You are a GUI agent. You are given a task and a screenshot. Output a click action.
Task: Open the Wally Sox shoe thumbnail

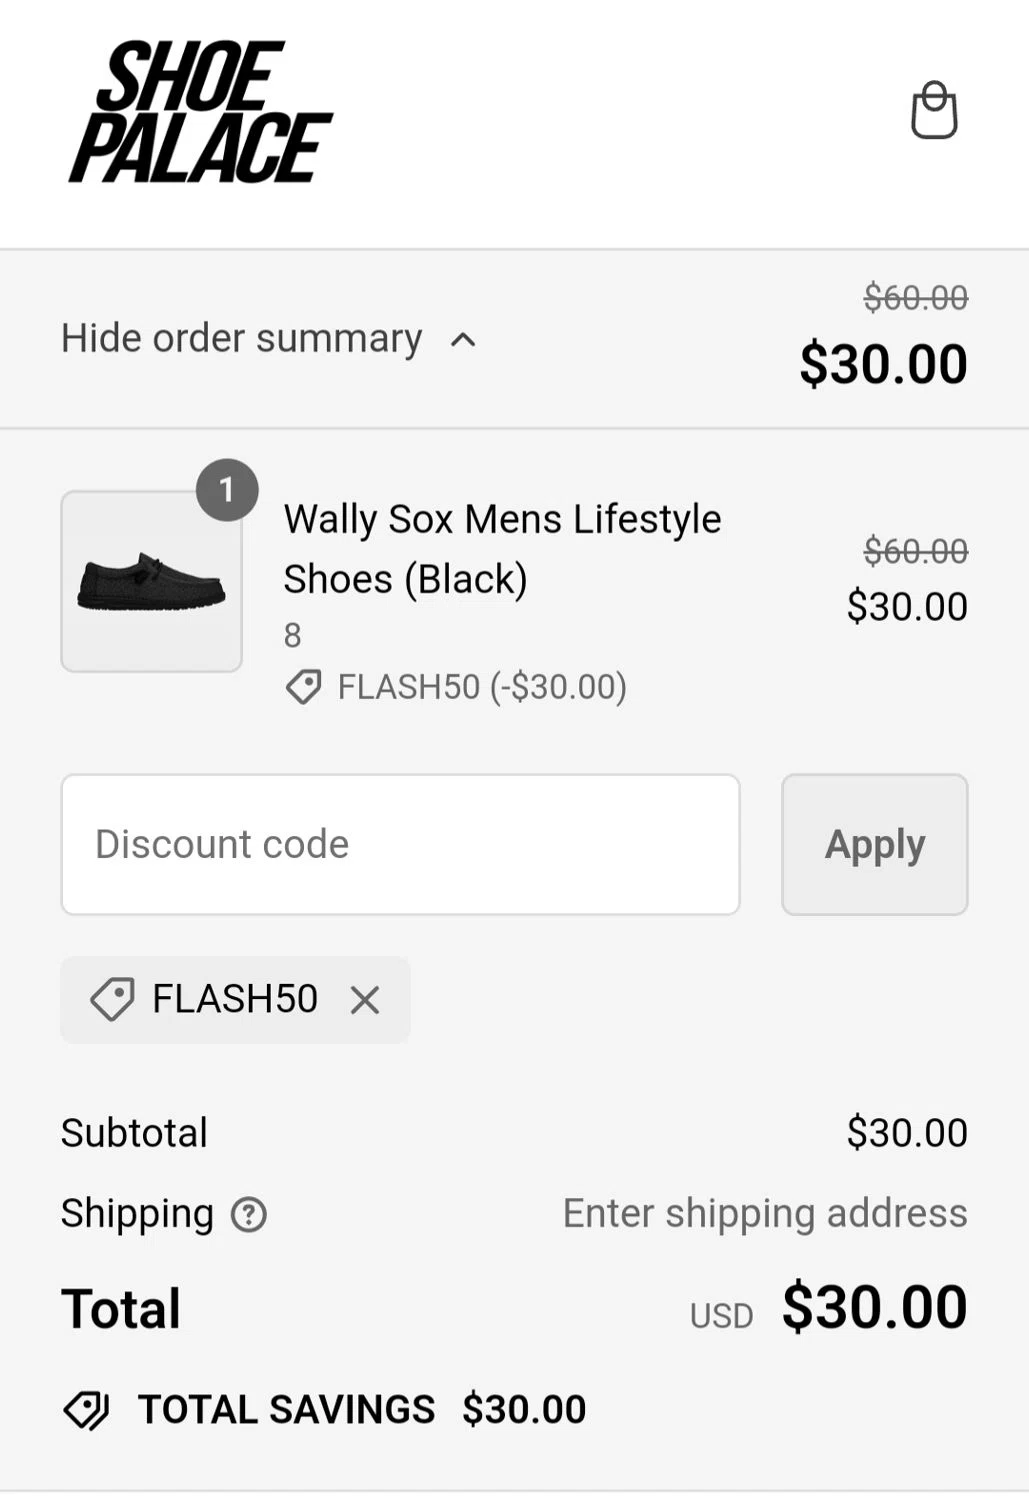click(152, 581)
